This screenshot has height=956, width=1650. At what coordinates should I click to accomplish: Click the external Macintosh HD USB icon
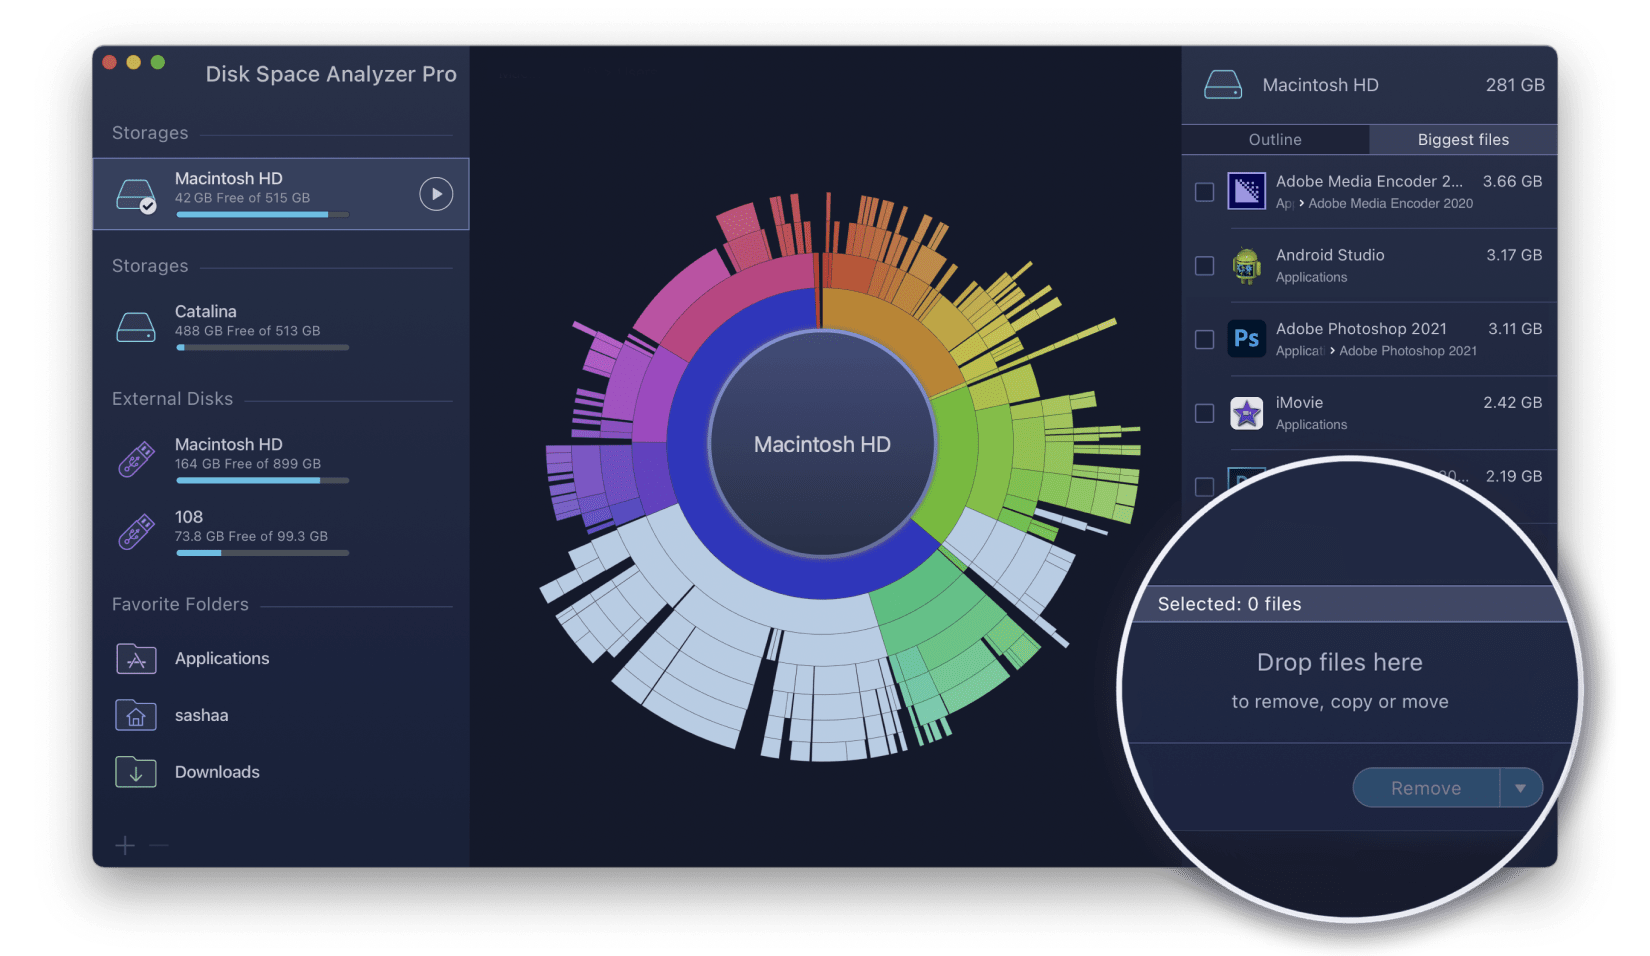tap(136, 459)
